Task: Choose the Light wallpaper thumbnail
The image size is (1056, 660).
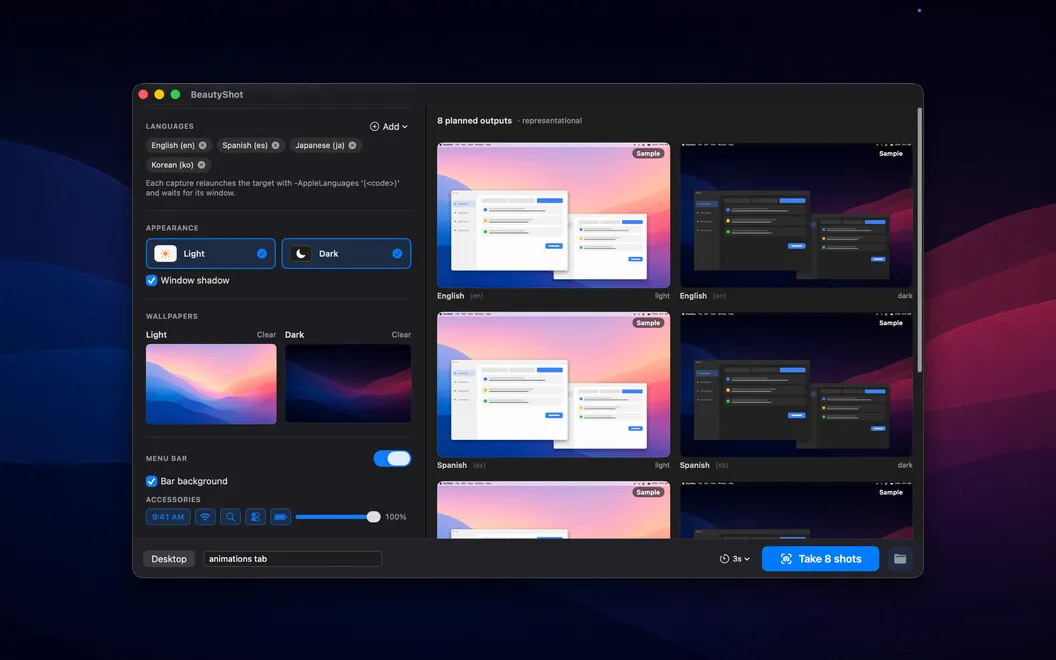Action: (x=211, y=384)
